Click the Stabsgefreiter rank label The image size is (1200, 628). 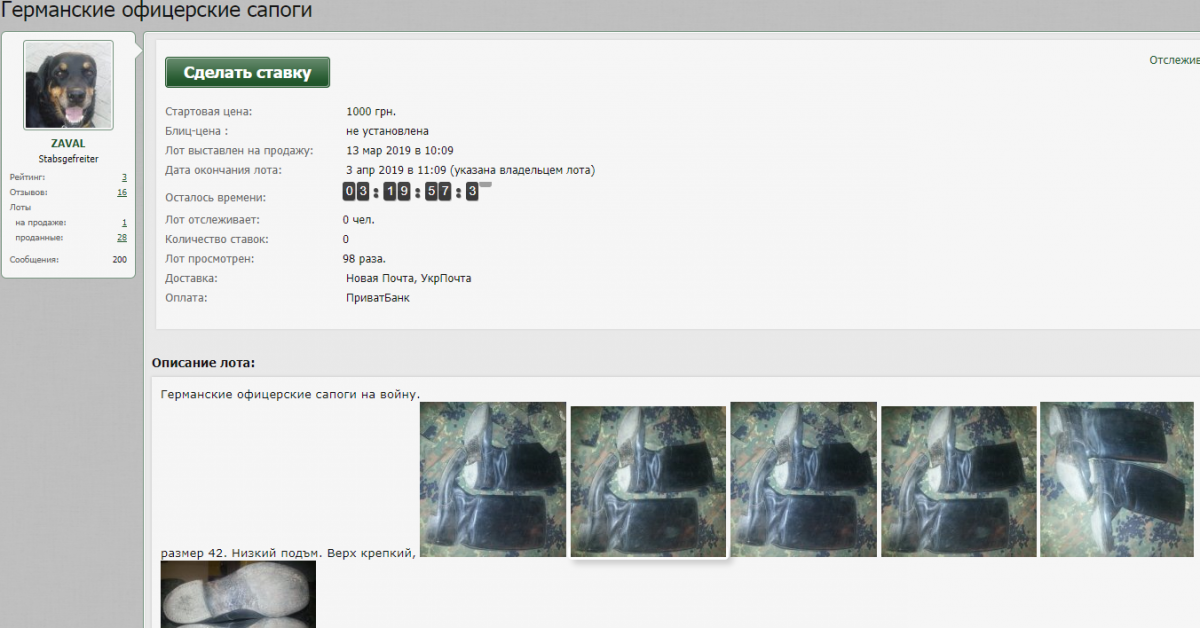point(68,159)
